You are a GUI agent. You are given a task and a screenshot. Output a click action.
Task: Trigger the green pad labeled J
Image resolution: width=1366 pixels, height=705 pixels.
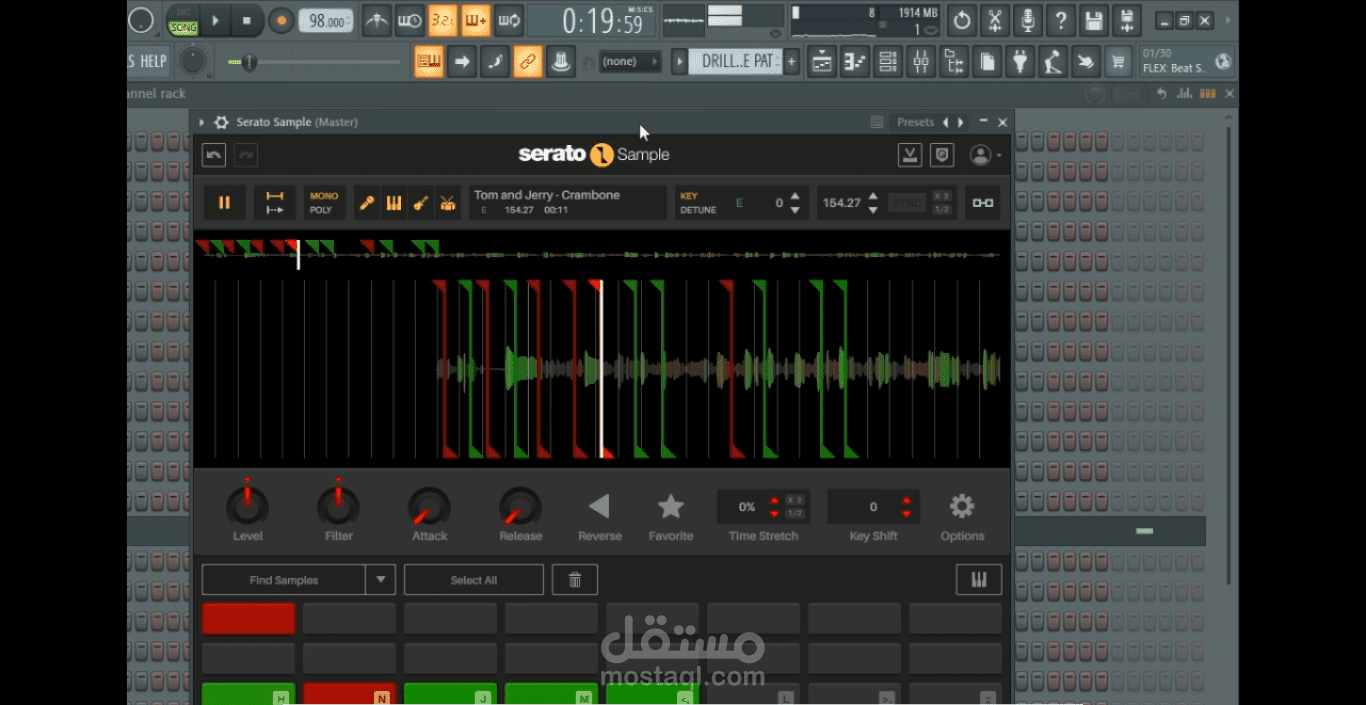point(451,694)
